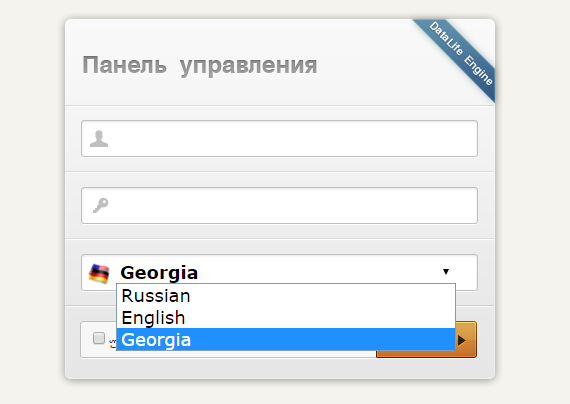The height and width of the screenshot is (404, 570).
Task: Focus the username input field
Action: (x=279, y=139)
